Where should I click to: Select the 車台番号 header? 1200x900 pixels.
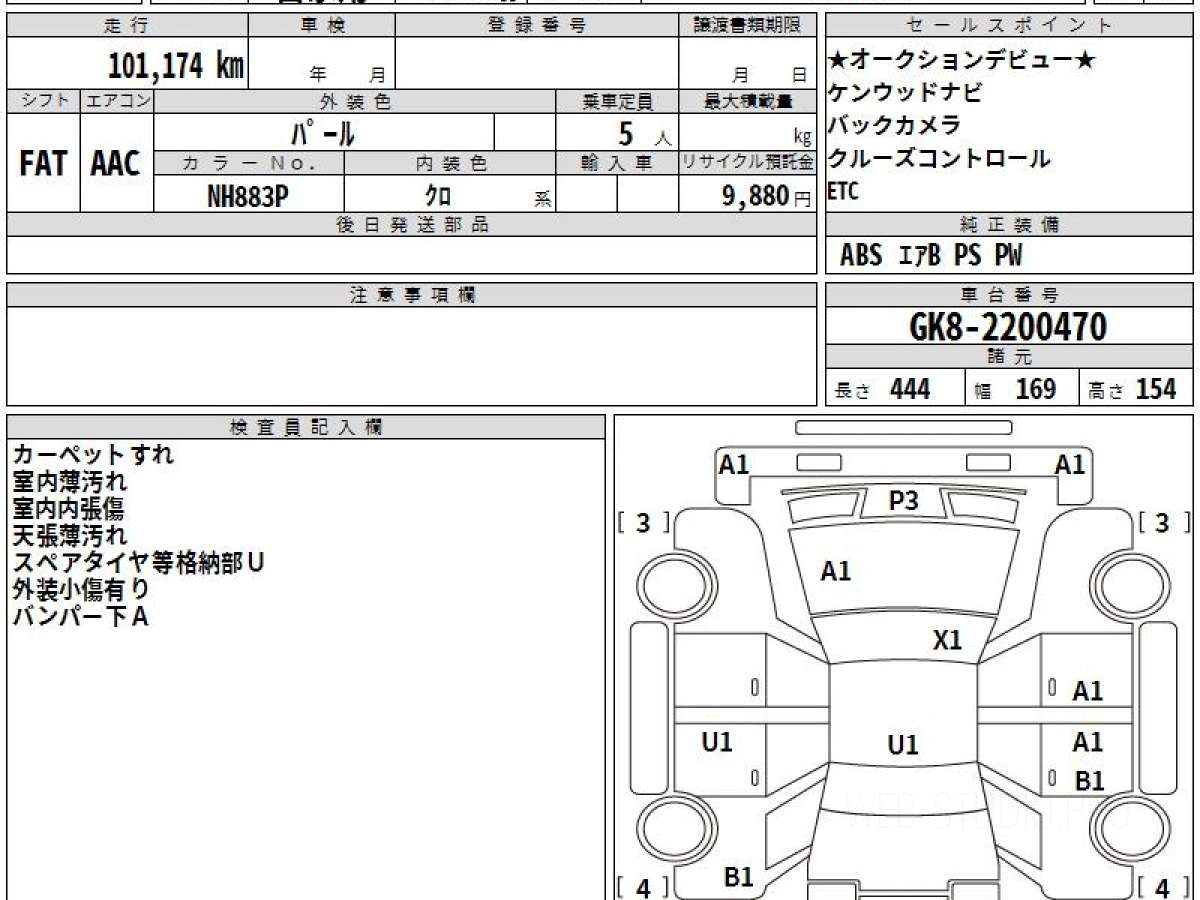point(1010,295)
